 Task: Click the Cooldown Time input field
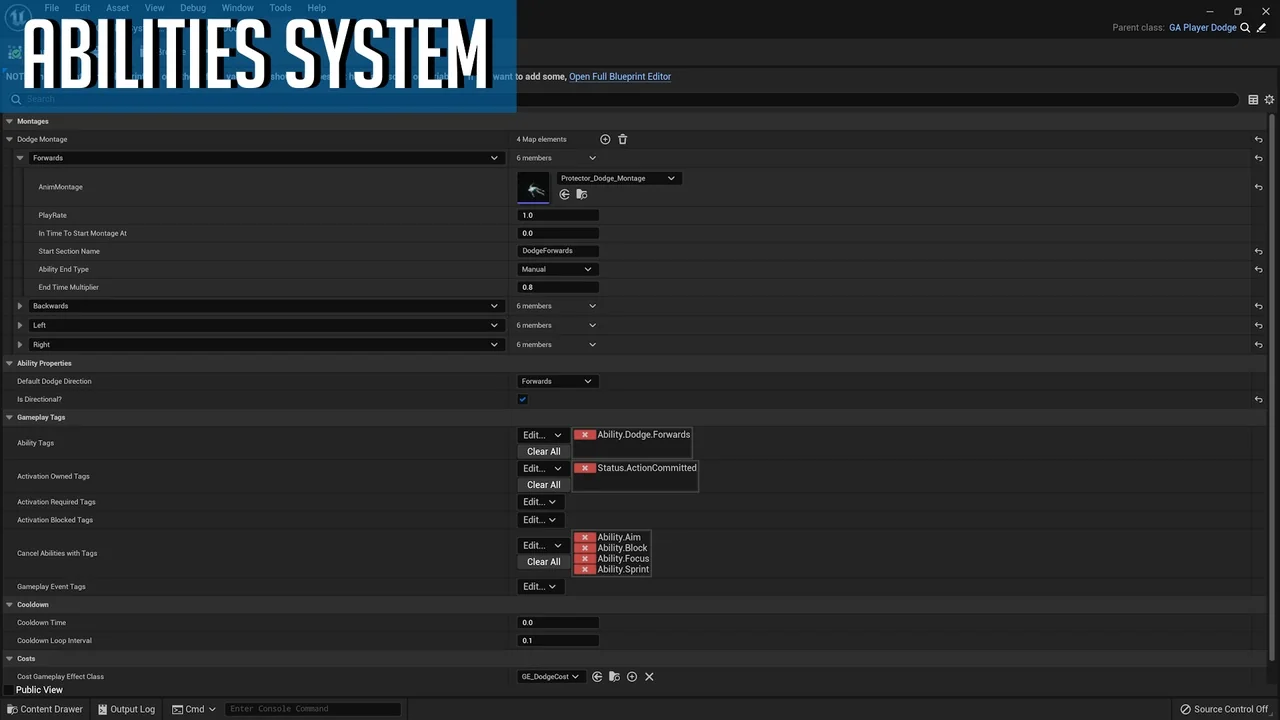point(558,623)
